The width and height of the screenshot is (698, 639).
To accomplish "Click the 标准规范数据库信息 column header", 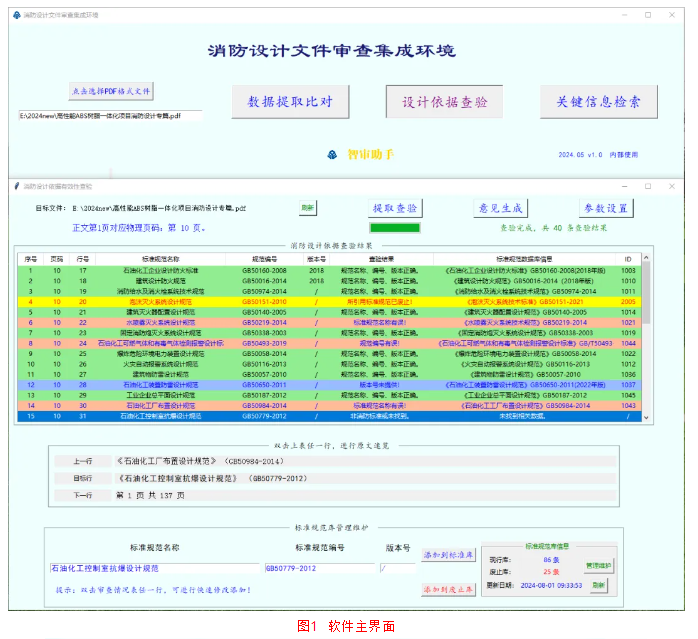I will (524, 259).
